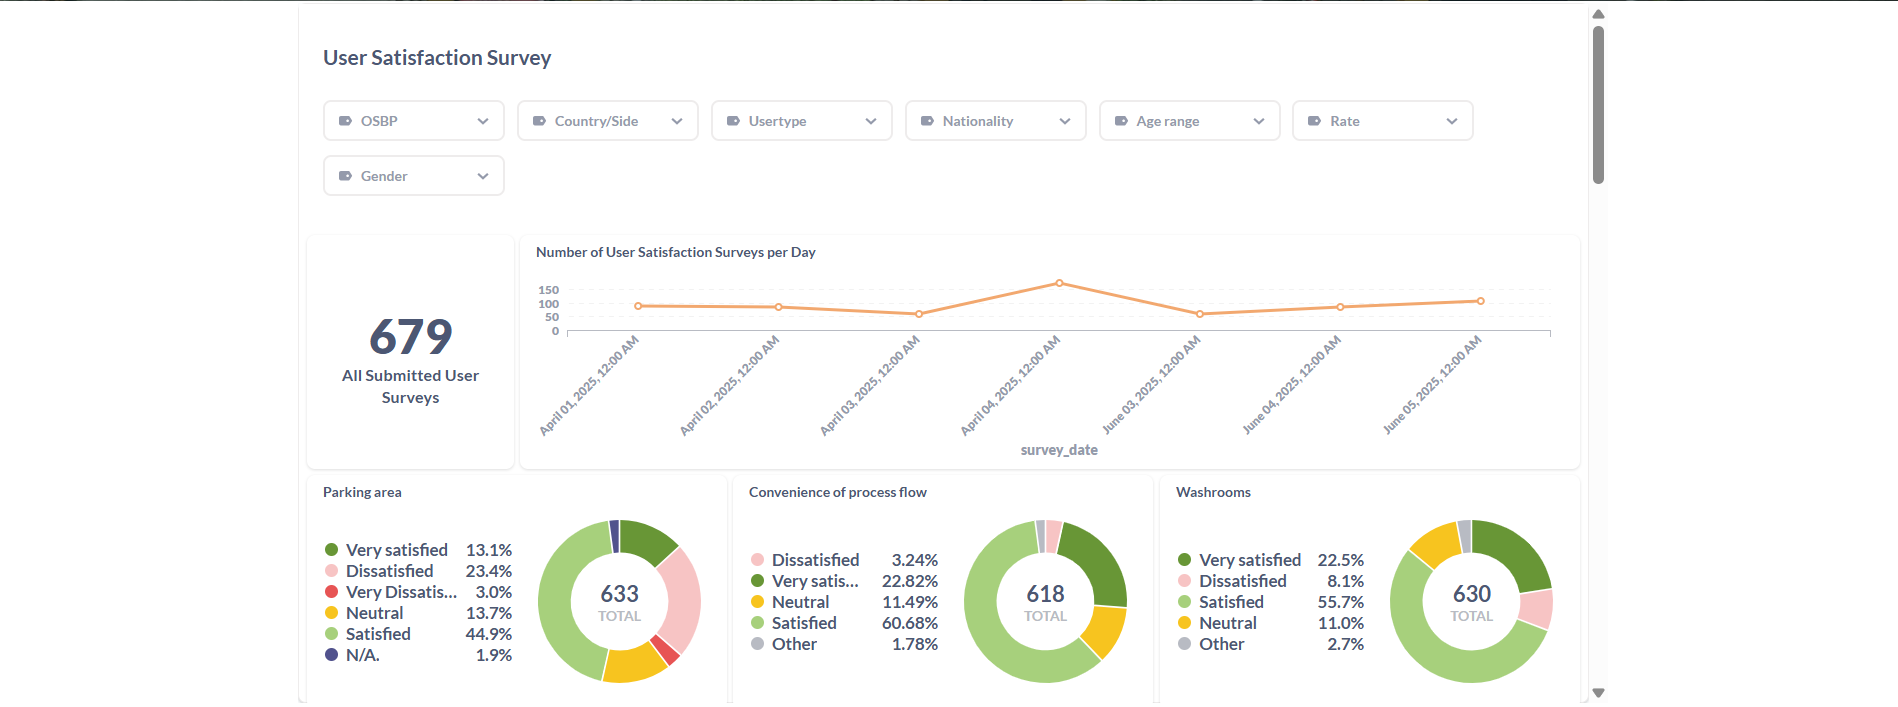
Task: Toggle Dissatisfied series in Convenience legend
Action: [814, 560]
